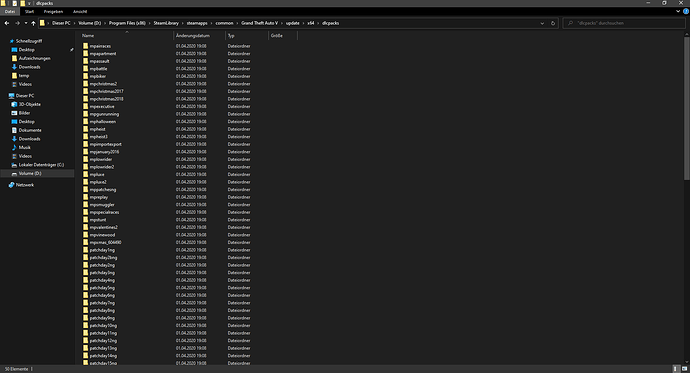Expand breadcrumb chevron after Dieser PC
The image size is (690, 373).
click(74, 23)
